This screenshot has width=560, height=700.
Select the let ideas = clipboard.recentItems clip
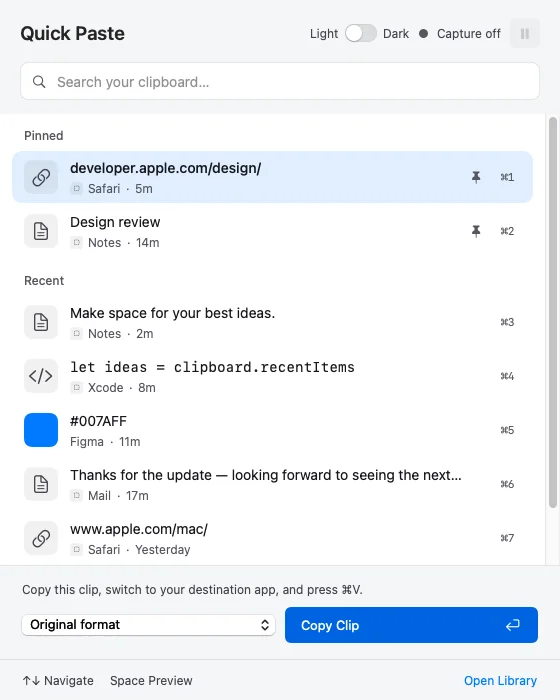click(212, 367)
